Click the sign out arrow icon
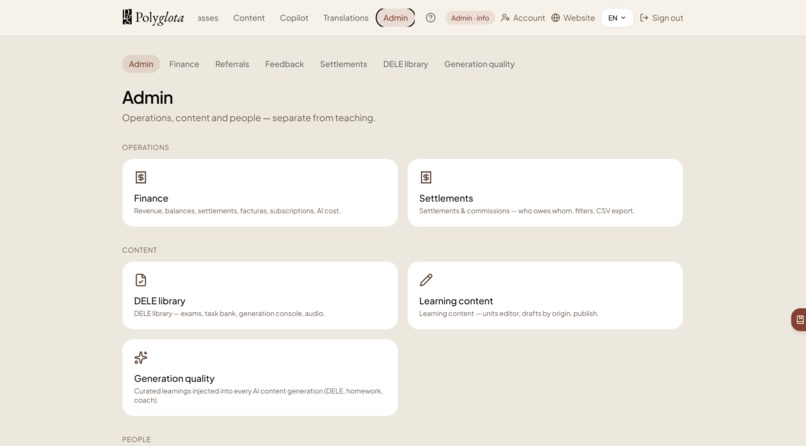Screen dimensions: 806x446 point(644,18)
